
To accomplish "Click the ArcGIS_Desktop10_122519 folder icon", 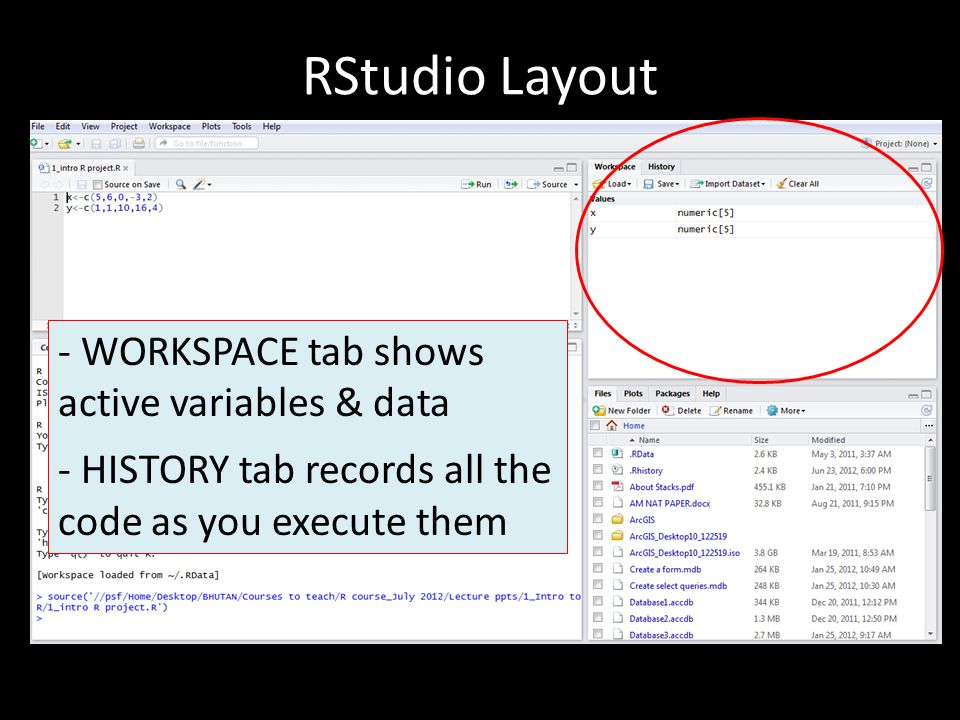I will [x=617, y=536].
